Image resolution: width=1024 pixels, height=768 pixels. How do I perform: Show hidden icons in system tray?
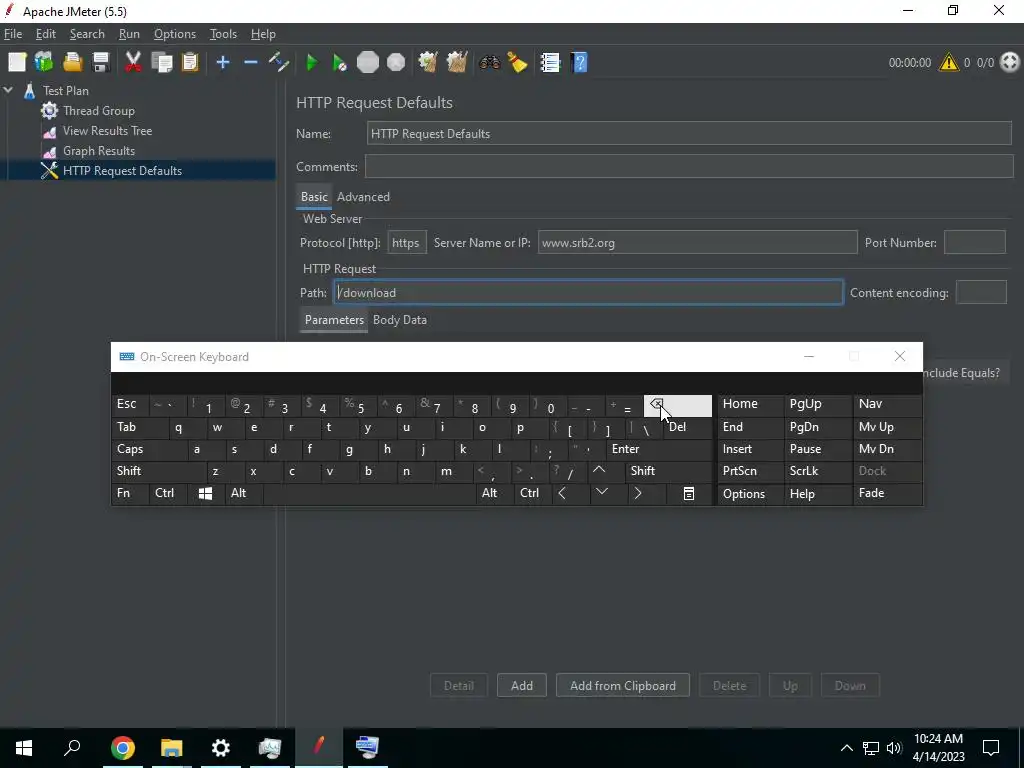[x=846, y=748]
